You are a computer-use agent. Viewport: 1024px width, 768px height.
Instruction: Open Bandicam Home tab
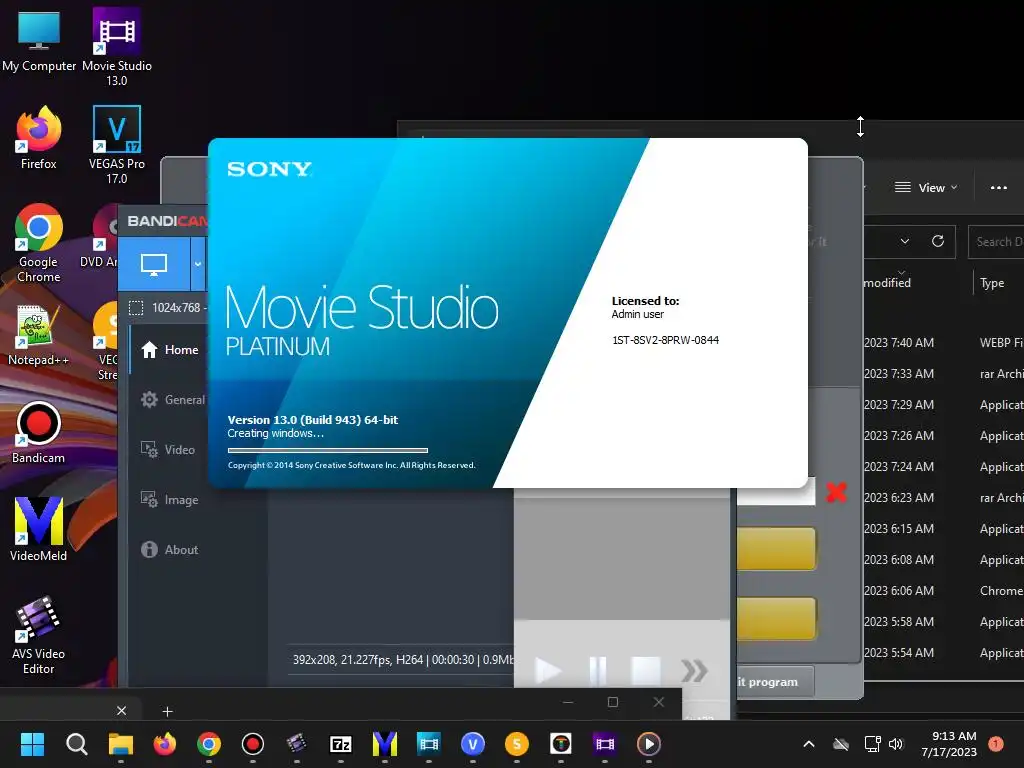point(168,349)
